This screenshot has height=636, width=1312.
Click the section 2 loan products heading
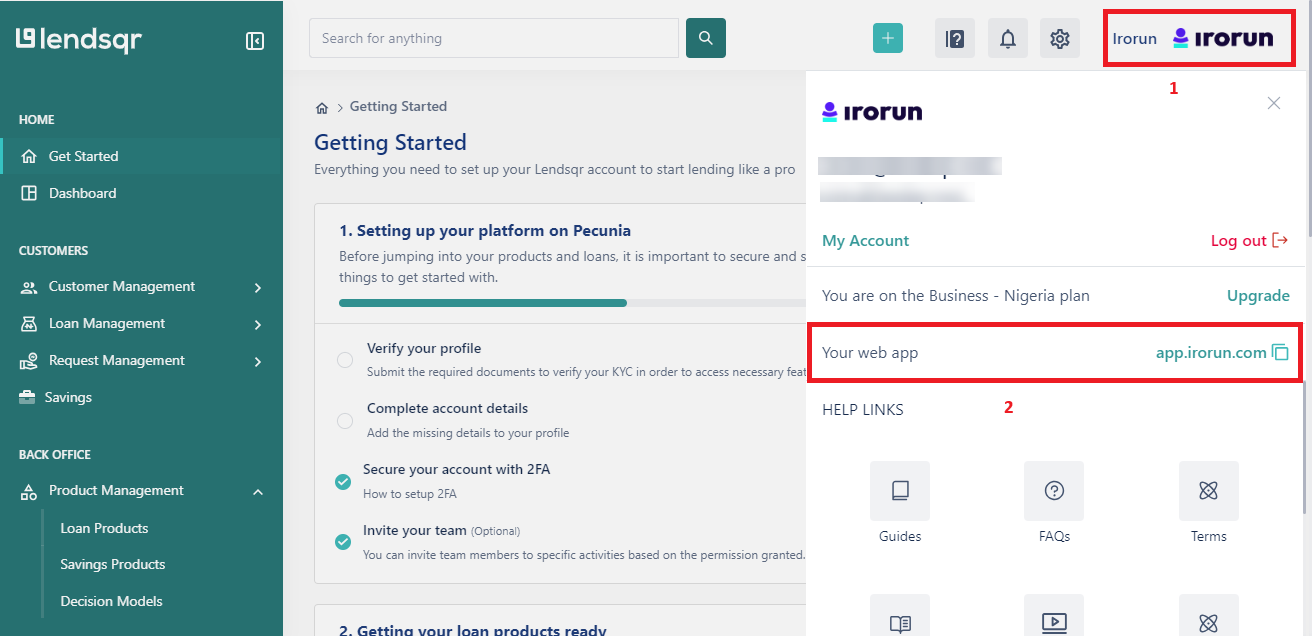[472, 630]
